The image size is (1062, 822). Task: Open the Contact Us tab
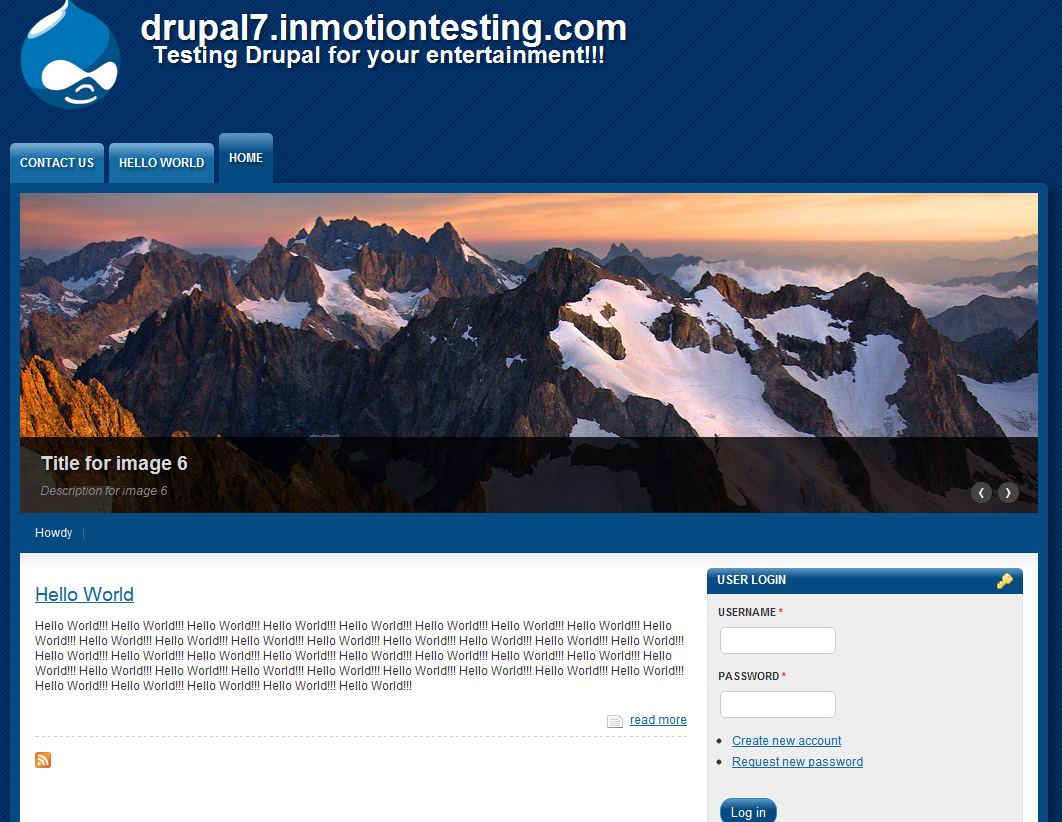click(57, 163)
